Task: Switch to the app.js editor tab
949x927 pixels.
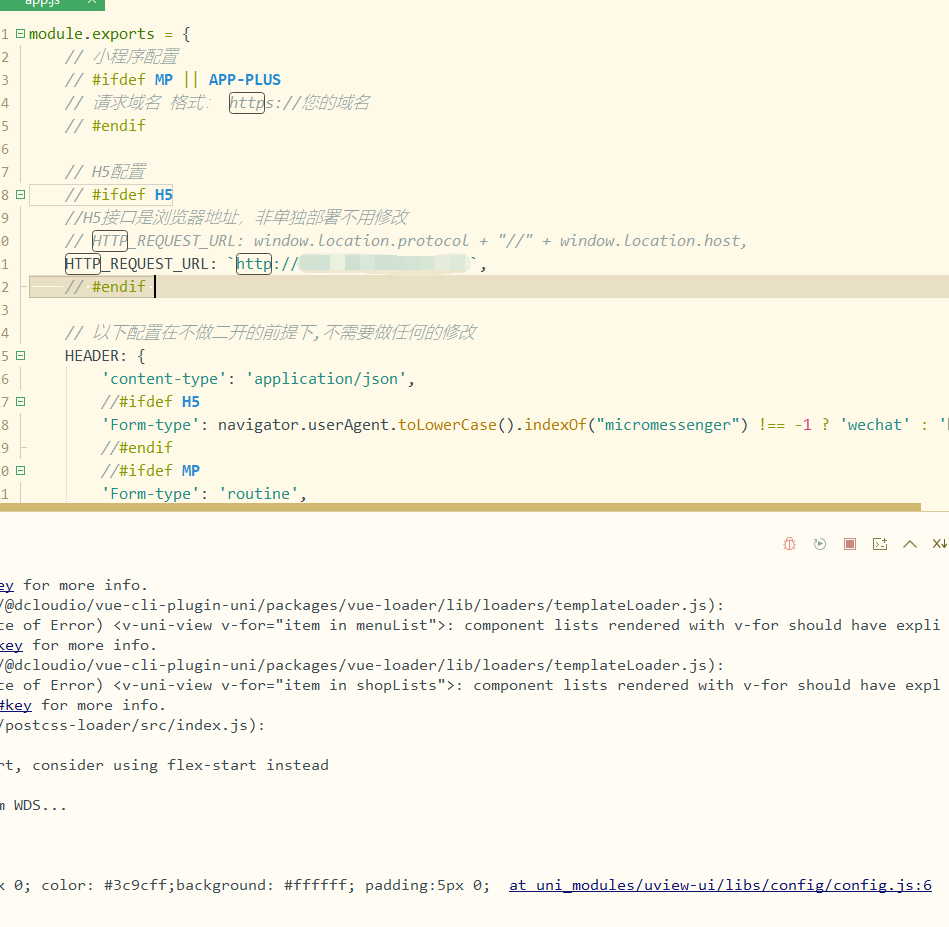Action: click(x=52, y=3)
